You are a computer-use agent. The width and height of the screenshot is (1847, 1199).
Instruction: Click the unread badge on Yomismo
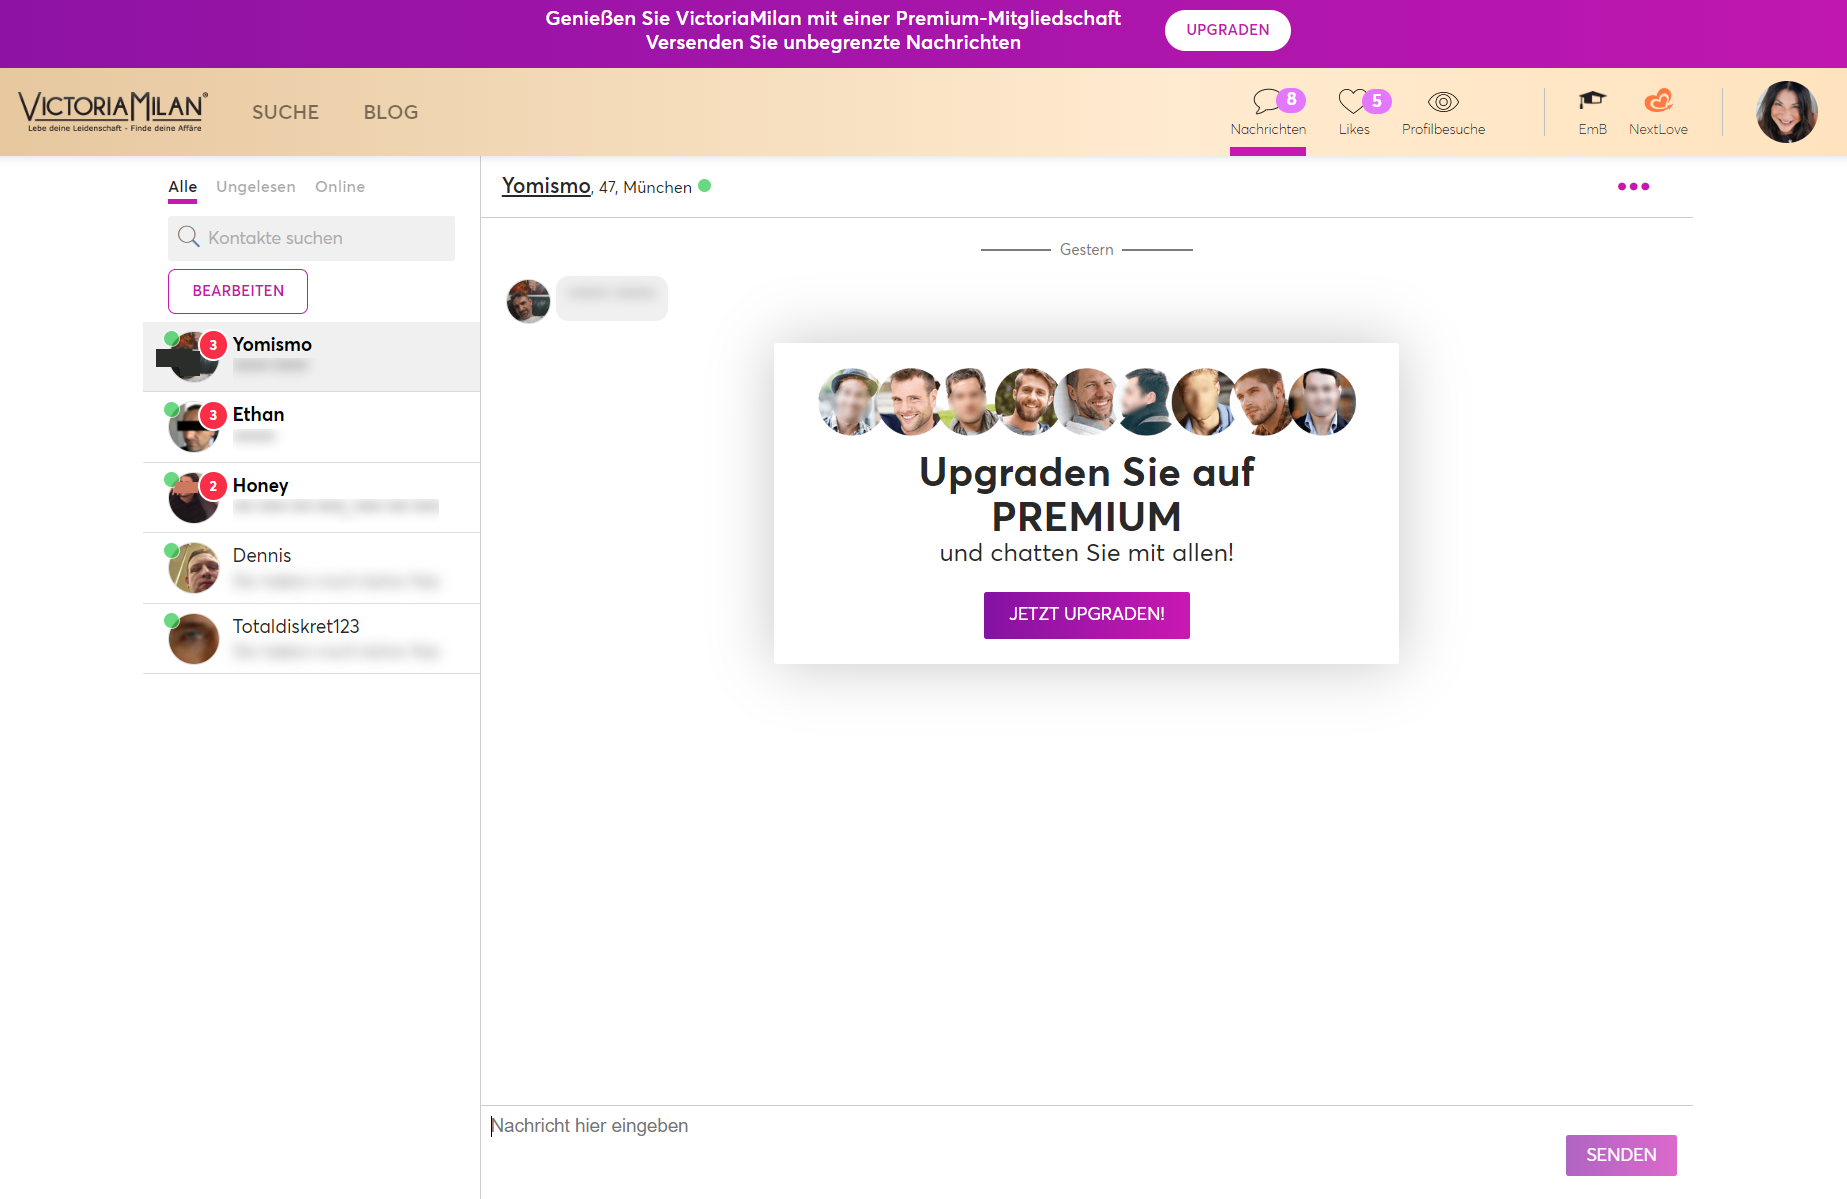tap(213, 345)
